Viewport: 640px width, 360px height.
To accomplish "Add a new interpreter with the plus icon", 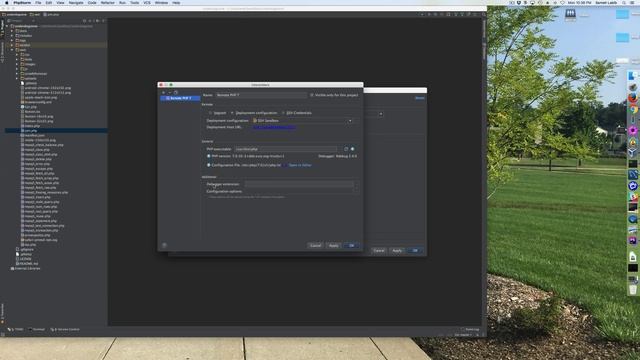I will 164,93.
